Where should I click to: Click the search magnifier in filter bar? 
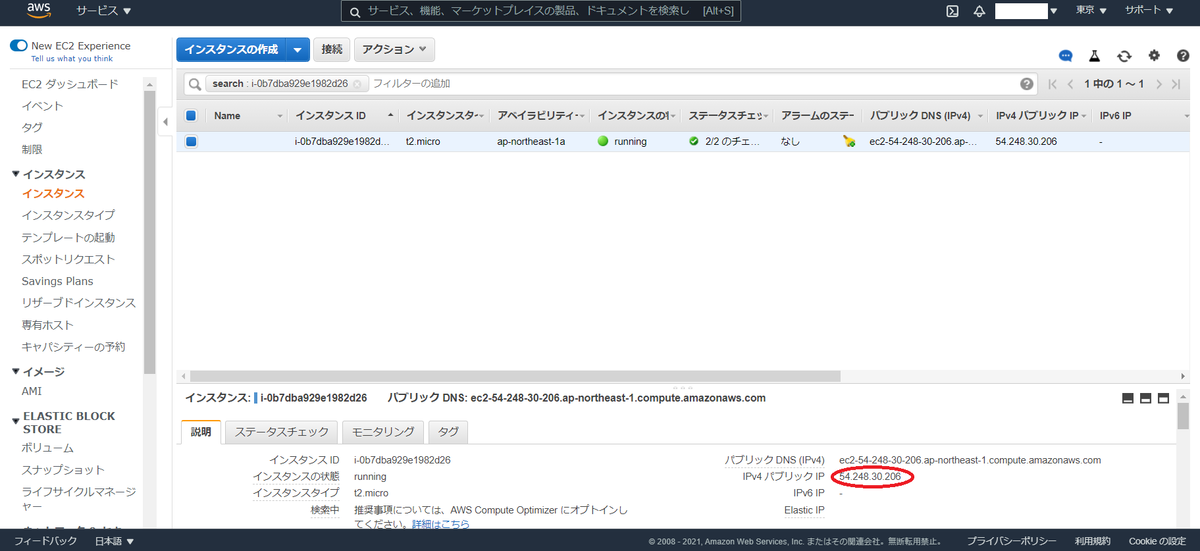[194, 84]
